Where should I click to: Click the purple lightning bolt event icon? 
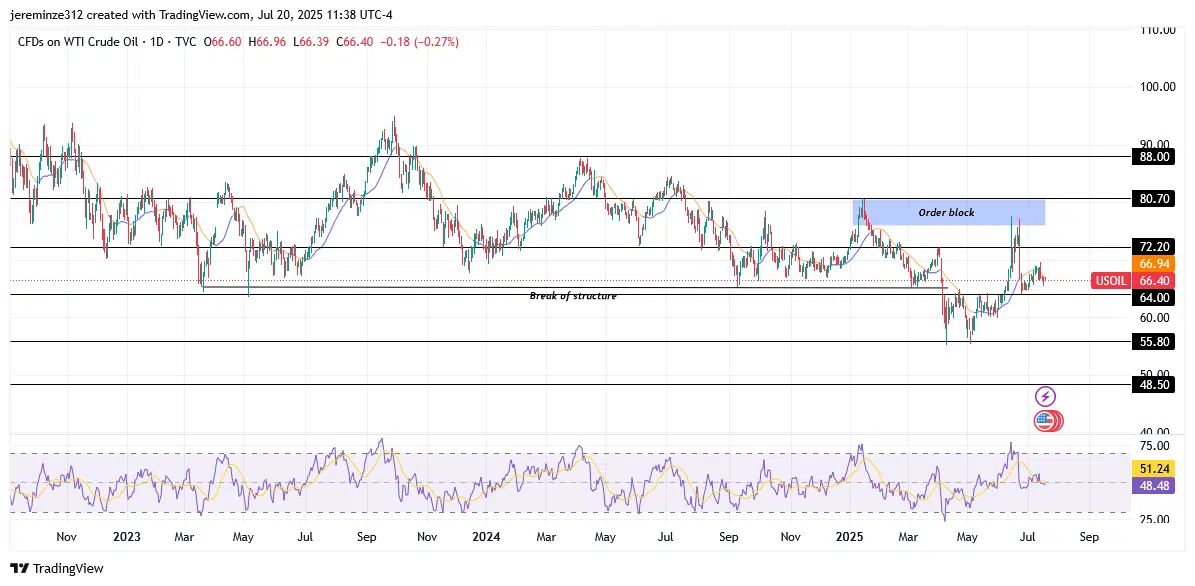(x=1045, y=397)
